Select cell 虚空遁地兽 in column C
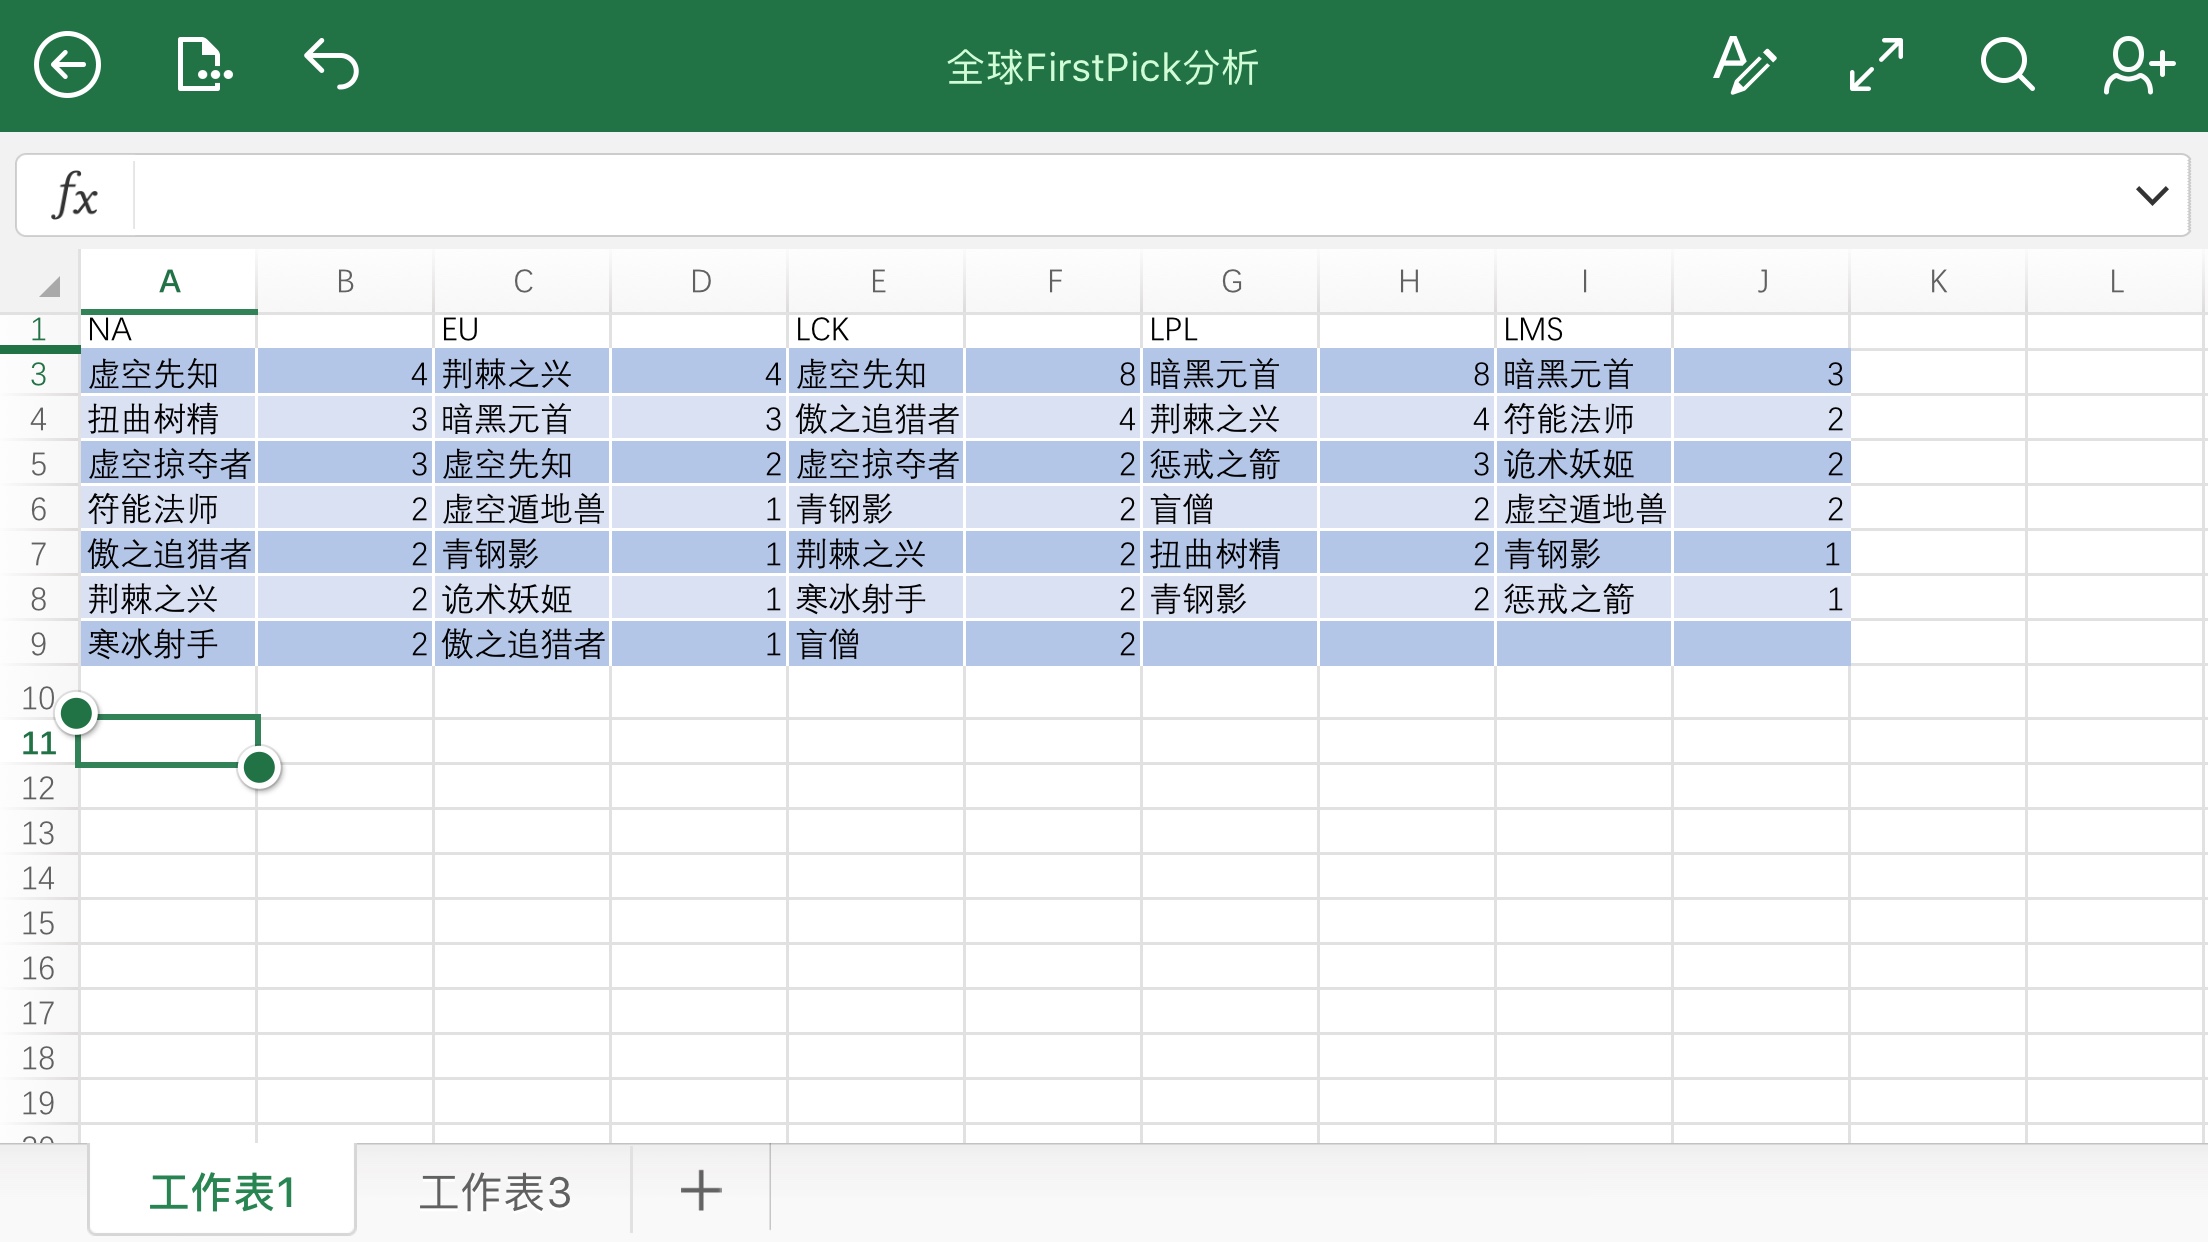 pos(522,509)
